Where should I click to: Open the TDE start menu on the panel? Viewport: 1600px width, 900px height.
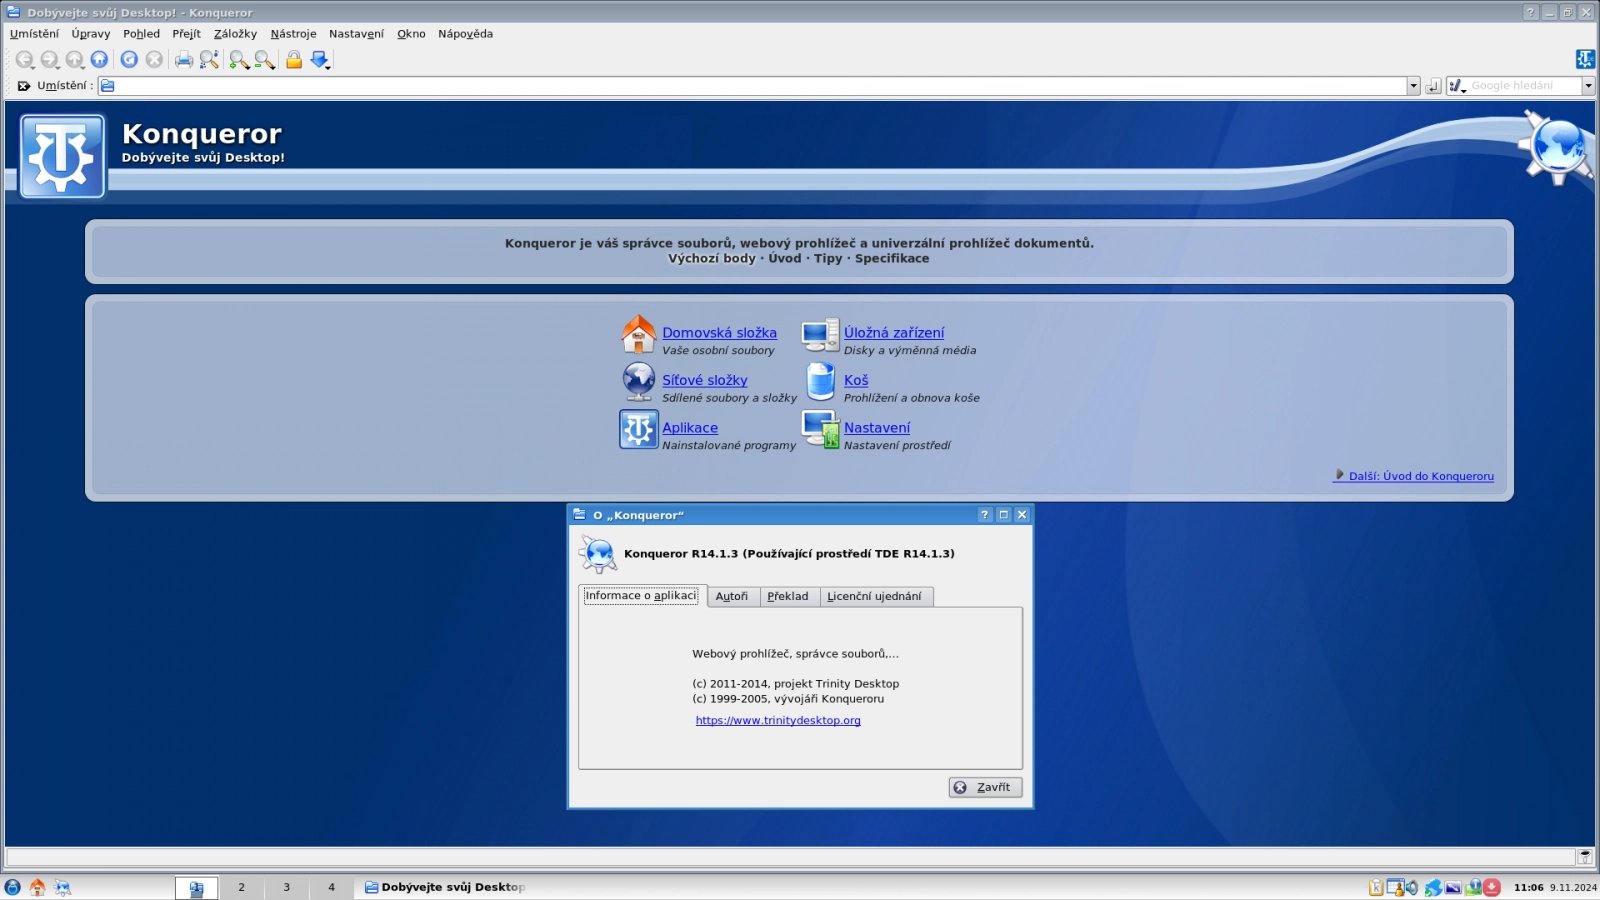pyautogui.click(x=12, y=887)
